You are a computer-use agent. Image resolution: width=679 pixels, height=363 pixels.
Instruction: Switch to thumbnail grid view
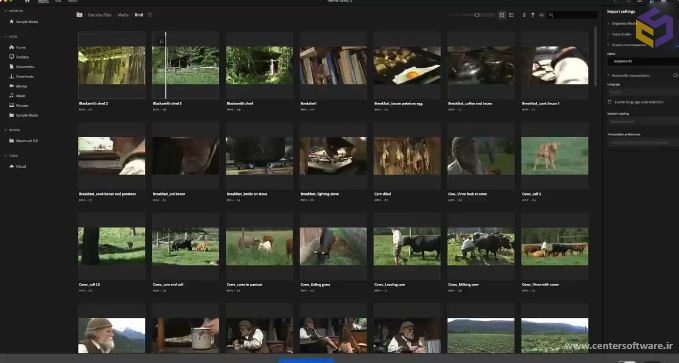tap(502, 15)
